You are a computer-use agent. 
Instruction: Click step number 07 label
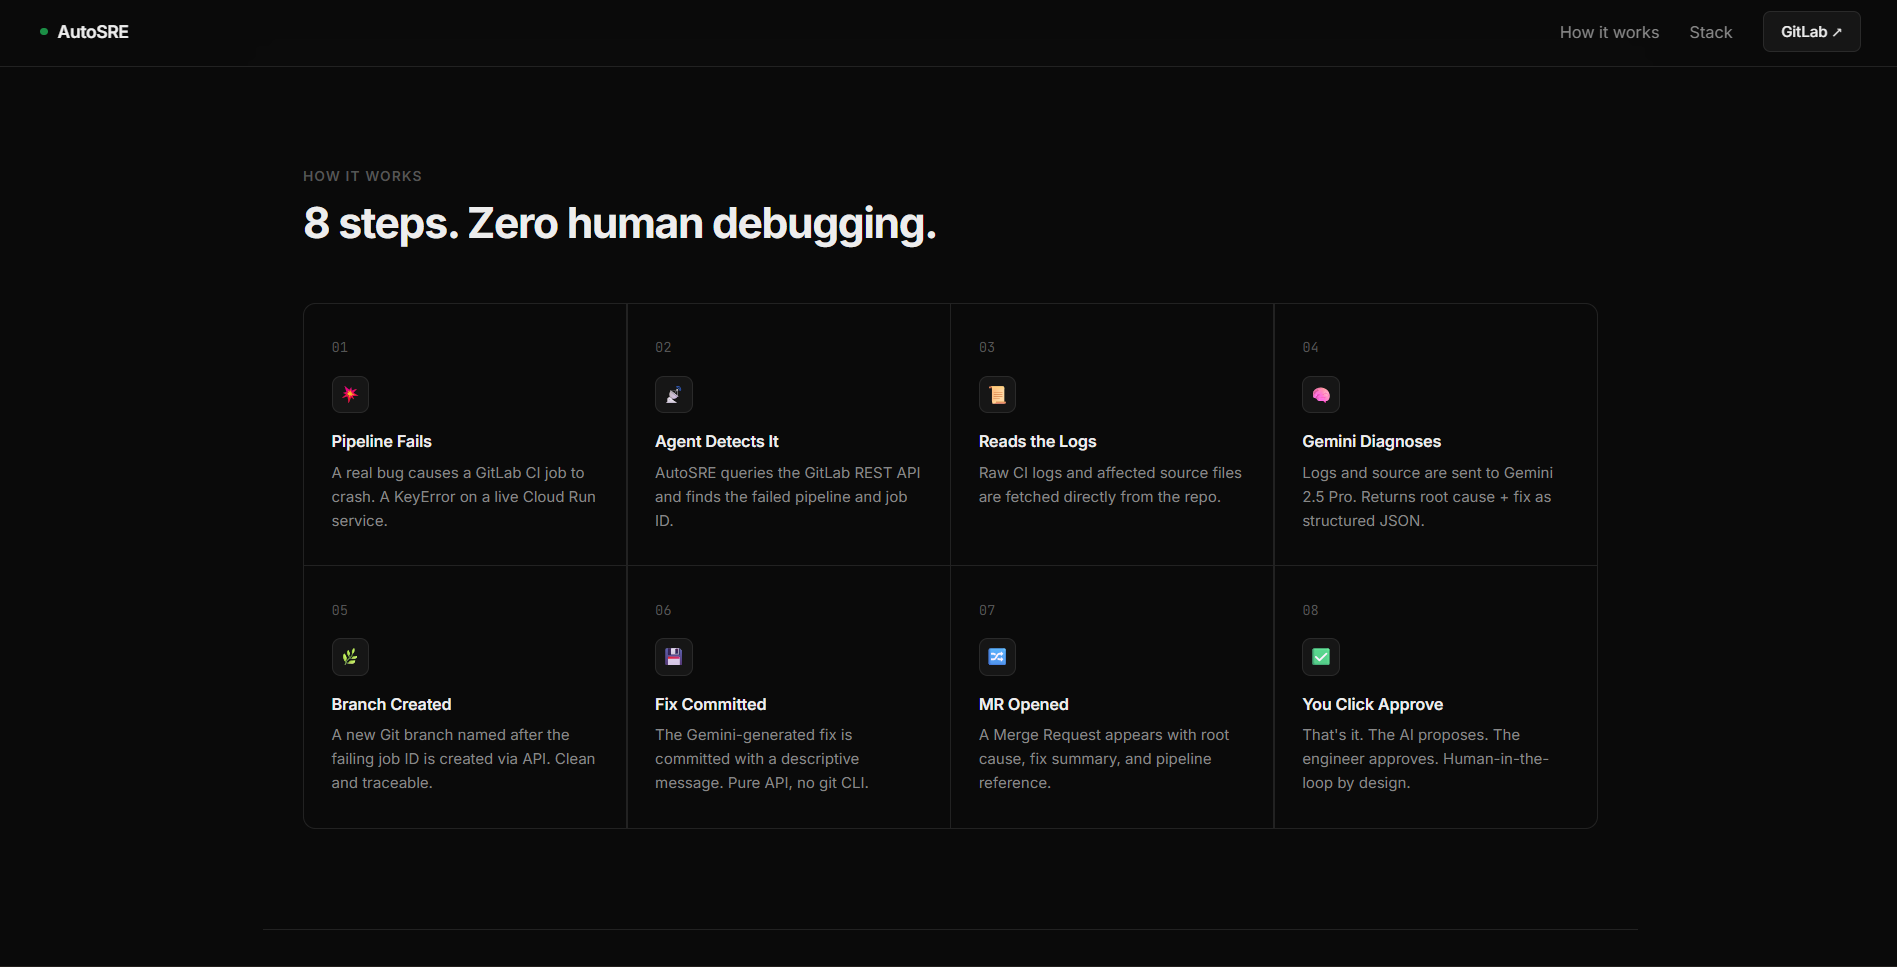click(987, 610)
